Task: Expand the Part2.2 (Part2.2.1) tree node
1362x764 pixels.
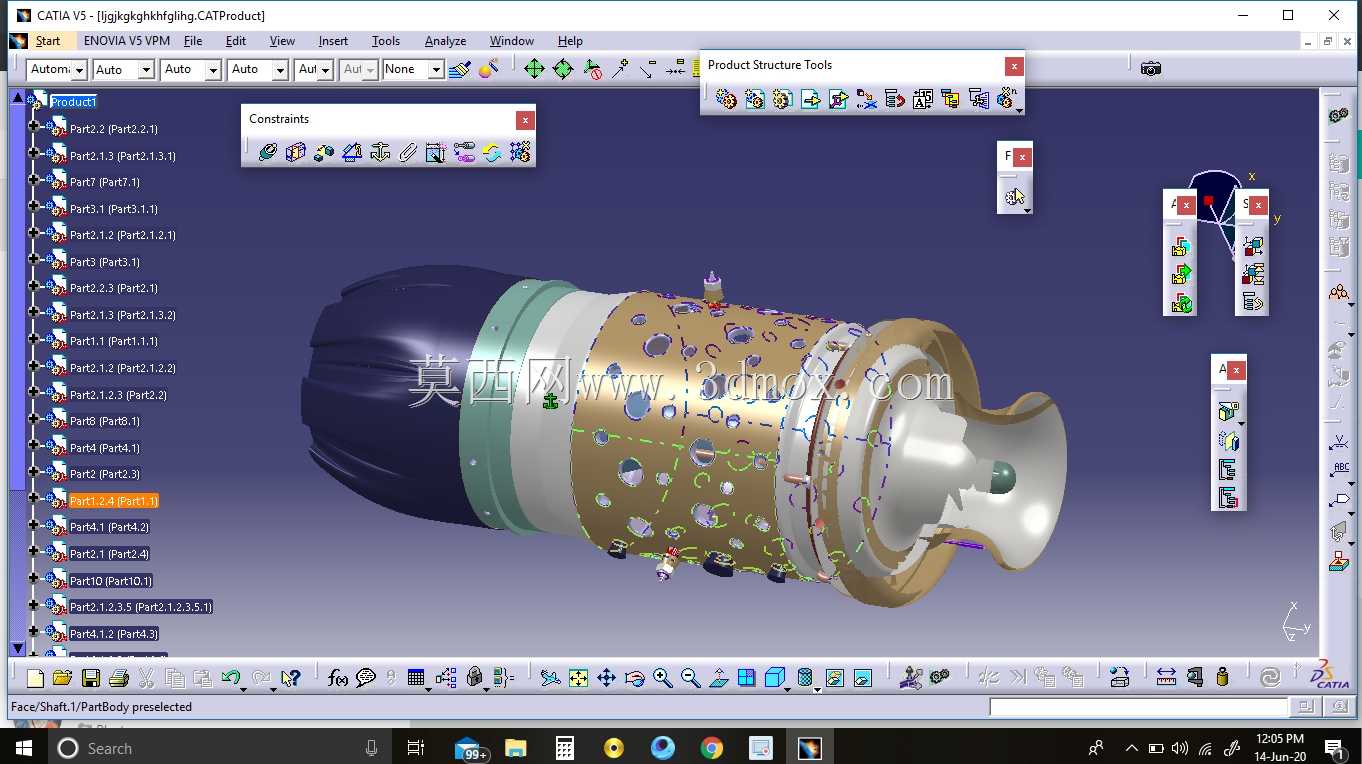Action: click(x=33, y=127)
